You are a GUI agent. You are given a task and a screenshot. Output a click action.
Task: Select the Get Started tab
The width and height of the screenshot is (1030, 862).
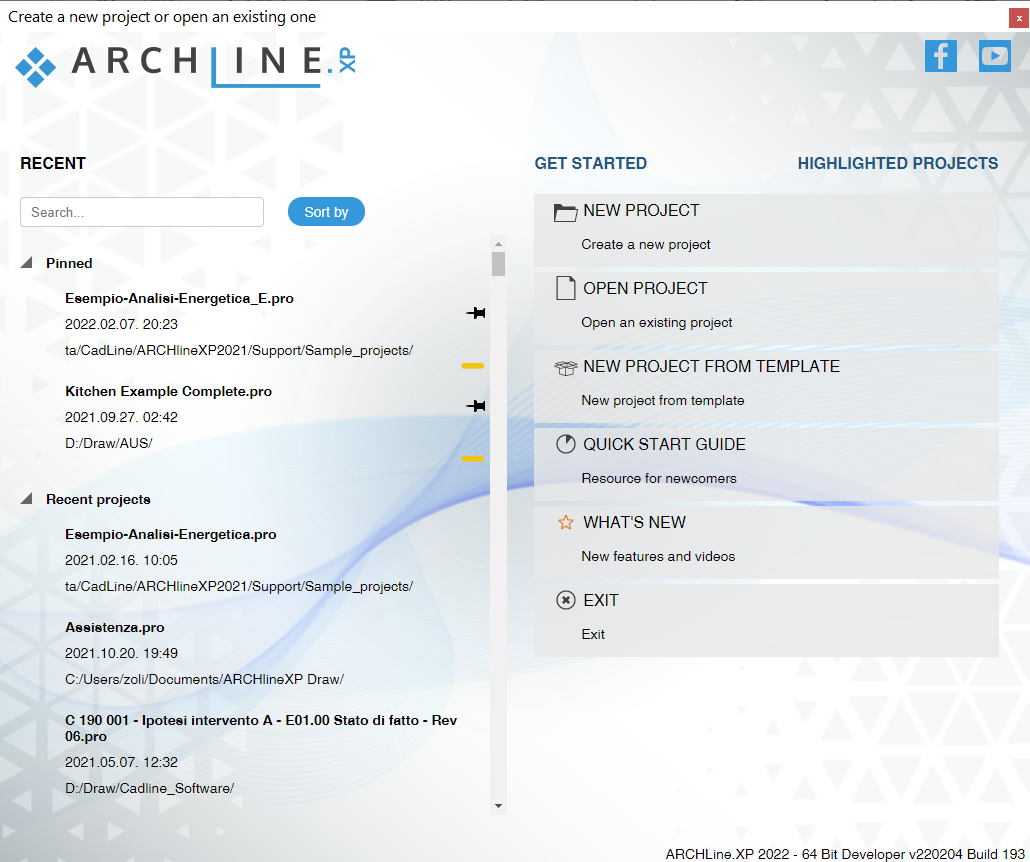(x=590, y=163)
